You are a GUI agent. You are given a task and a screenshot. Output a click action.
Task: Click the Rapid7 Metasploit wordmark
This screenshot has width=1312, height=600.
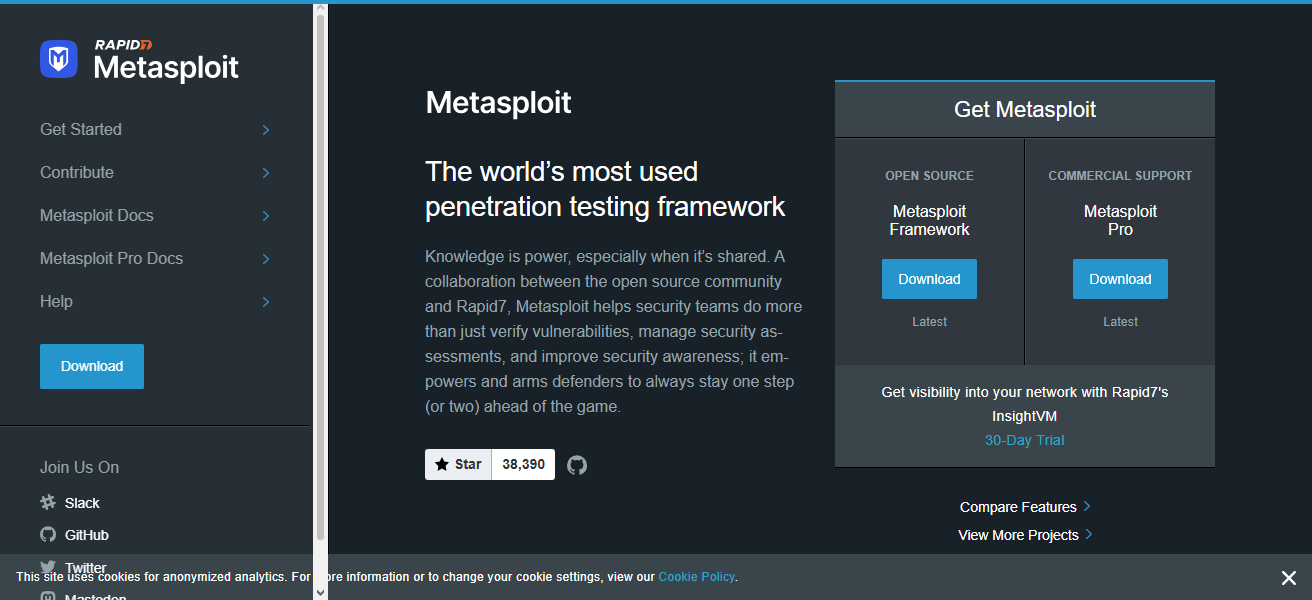(x=166, y=60)
